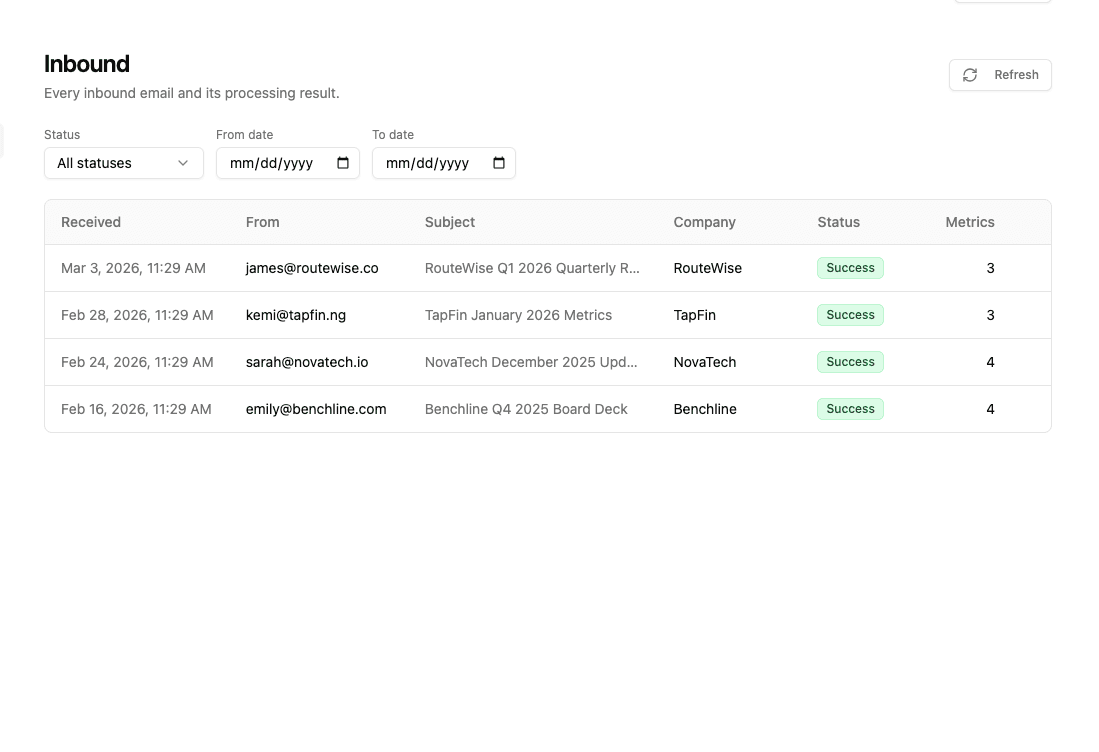
Task: Click the Company column header
Action: pos(704,222)
